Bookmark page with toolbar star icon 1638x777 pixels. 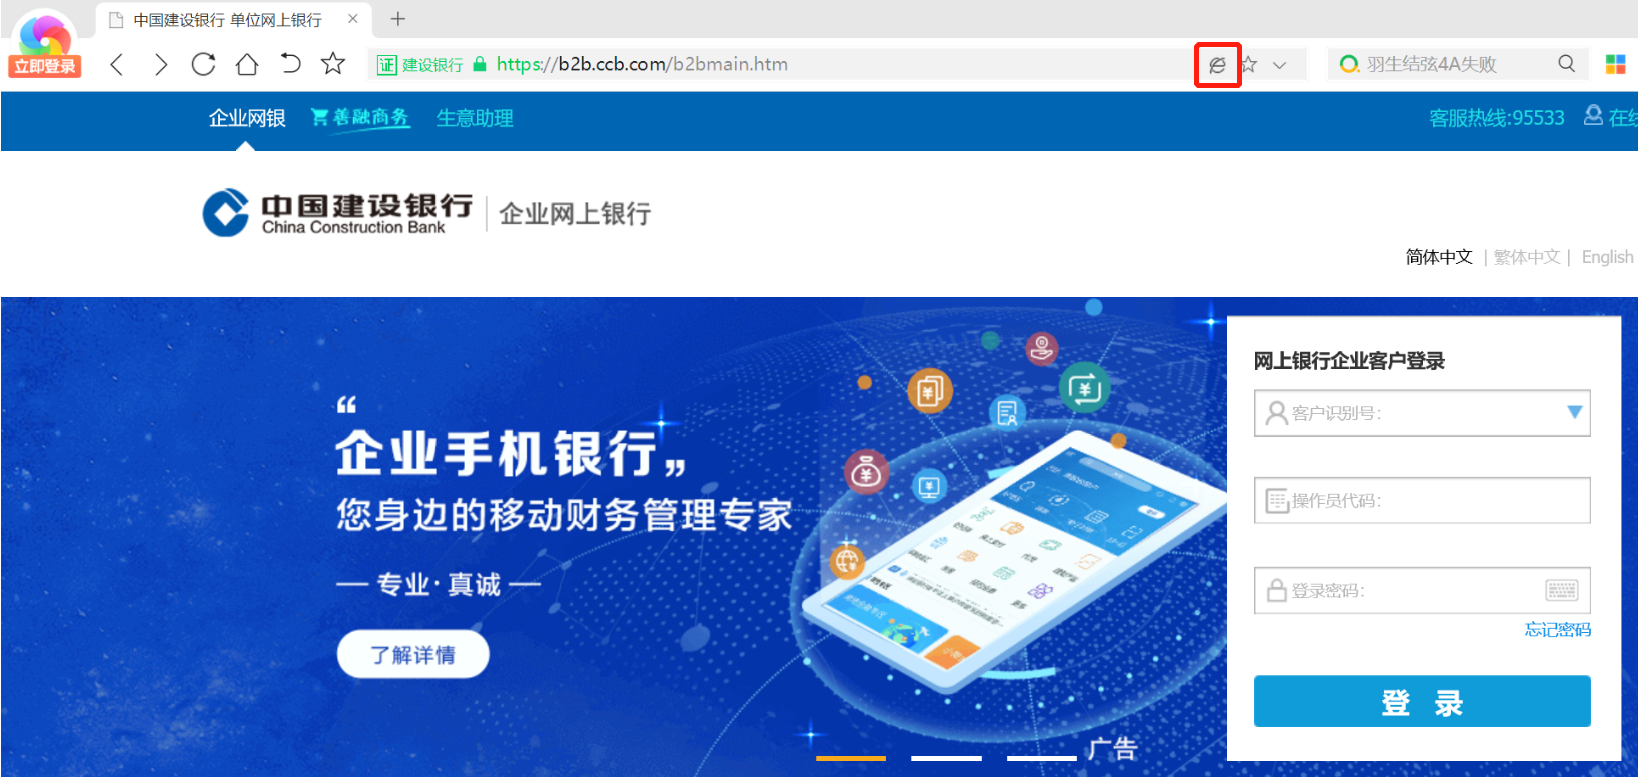pos(333,64)
